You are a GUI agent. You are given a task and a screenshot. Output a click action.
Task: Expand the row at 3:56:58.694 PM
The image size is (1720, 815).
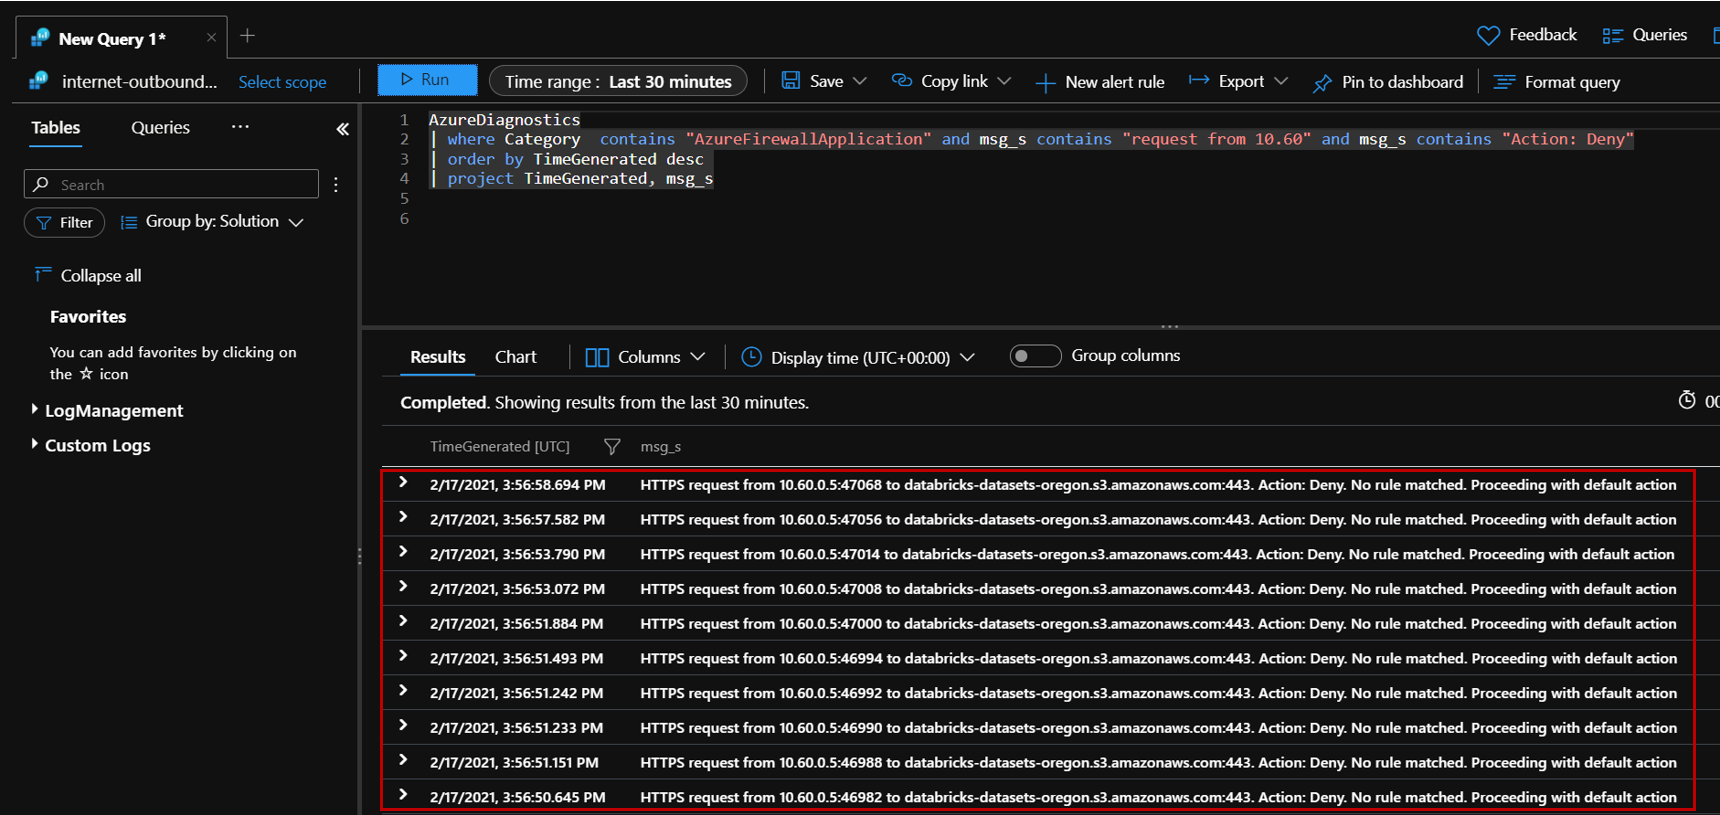[403, 483]
